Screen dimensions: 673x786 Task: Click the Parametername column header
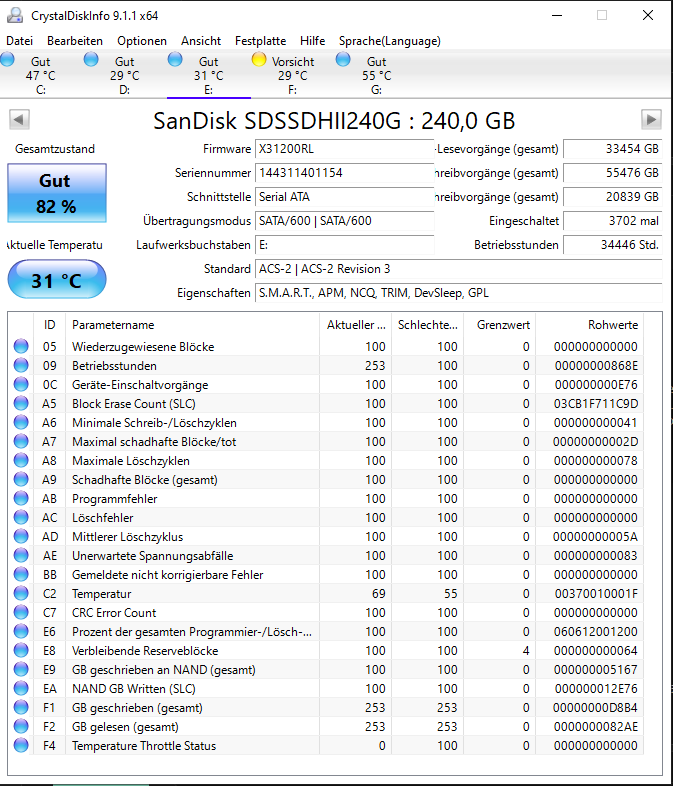click(192, 325)
